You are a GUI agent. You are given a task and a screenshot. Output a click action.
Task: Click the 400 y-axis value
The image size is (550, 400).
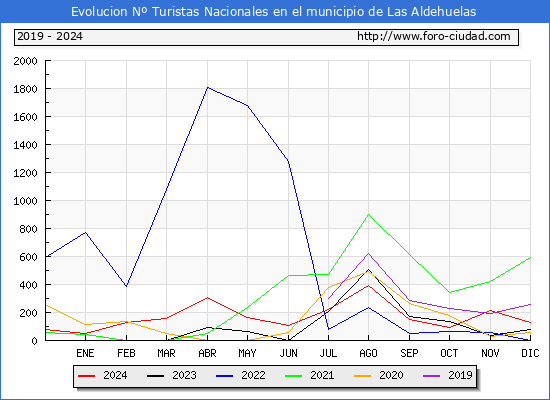[x=28, y=285]
